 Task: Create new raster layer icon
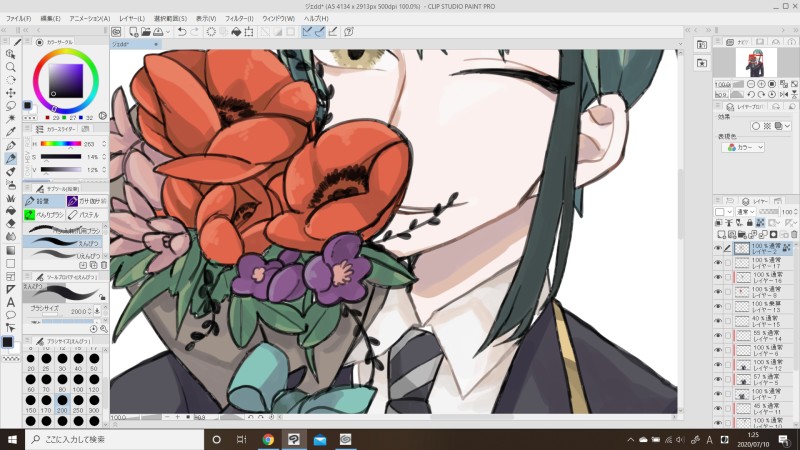(721, 235)
